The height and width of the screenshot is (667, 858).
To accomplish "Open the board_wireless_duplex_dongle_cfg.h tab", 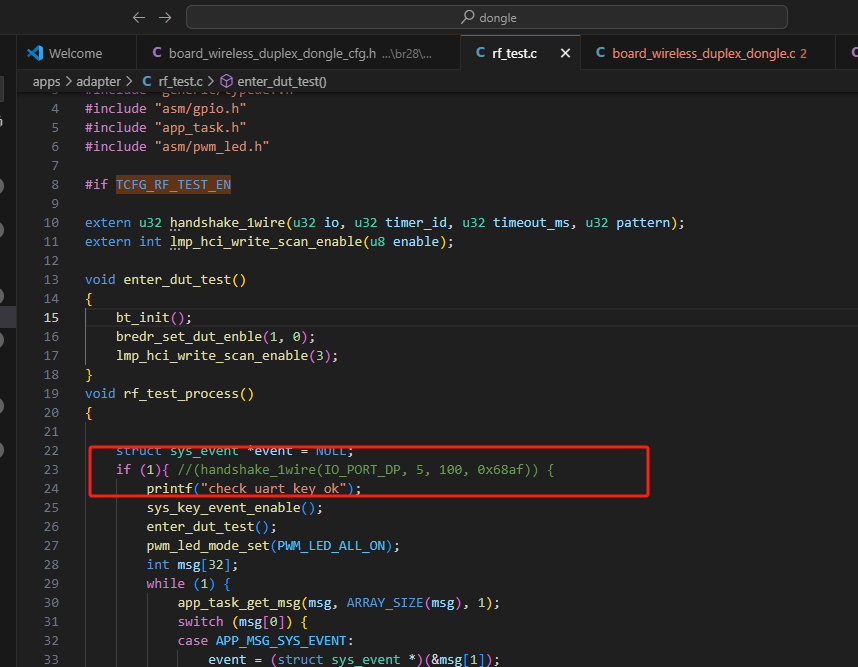I will pyautogui.click(x=298, y=53).
